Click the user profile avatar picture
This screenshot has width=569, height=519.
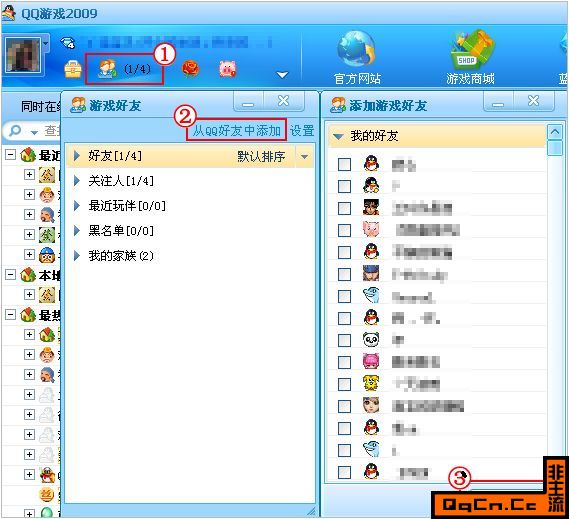(x=22, y=54)
